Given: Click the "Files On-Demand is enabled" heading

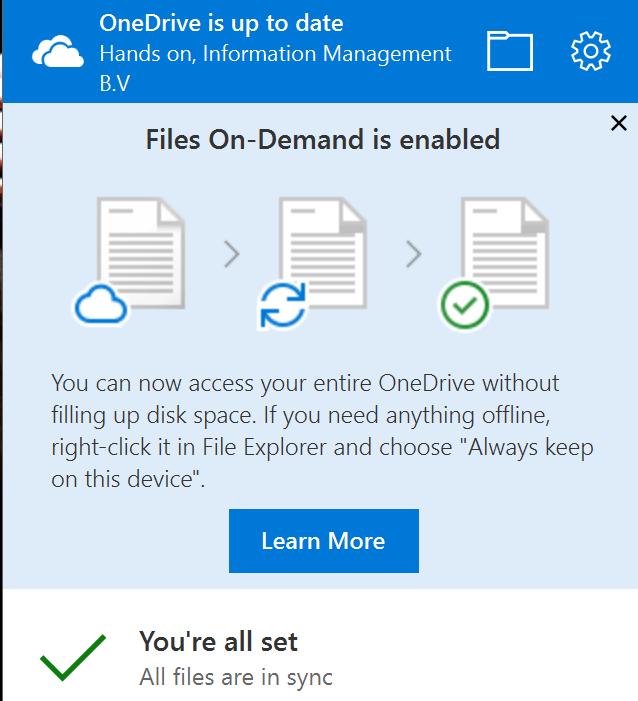Looking at the screenshot, I should [x=323, y=139].
